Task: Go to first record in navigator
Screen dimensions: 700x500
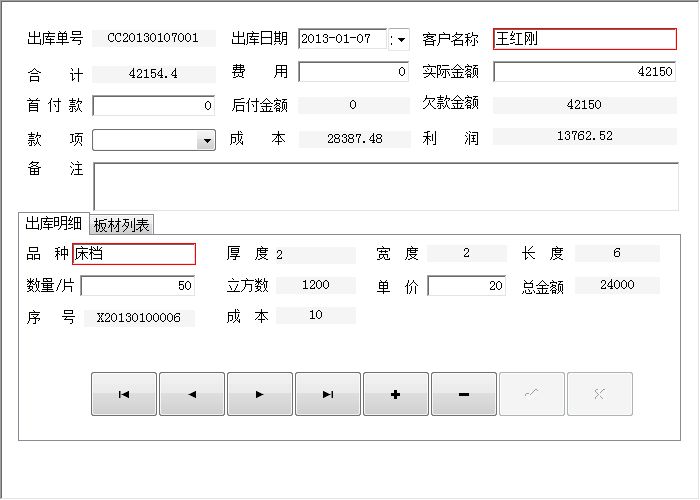Action: point(124,394)
